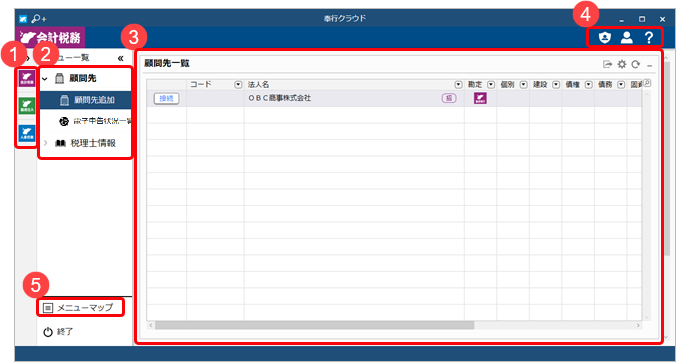Open the 勘定 column filter dropdown
676x362 pixels.
point(491,84)
